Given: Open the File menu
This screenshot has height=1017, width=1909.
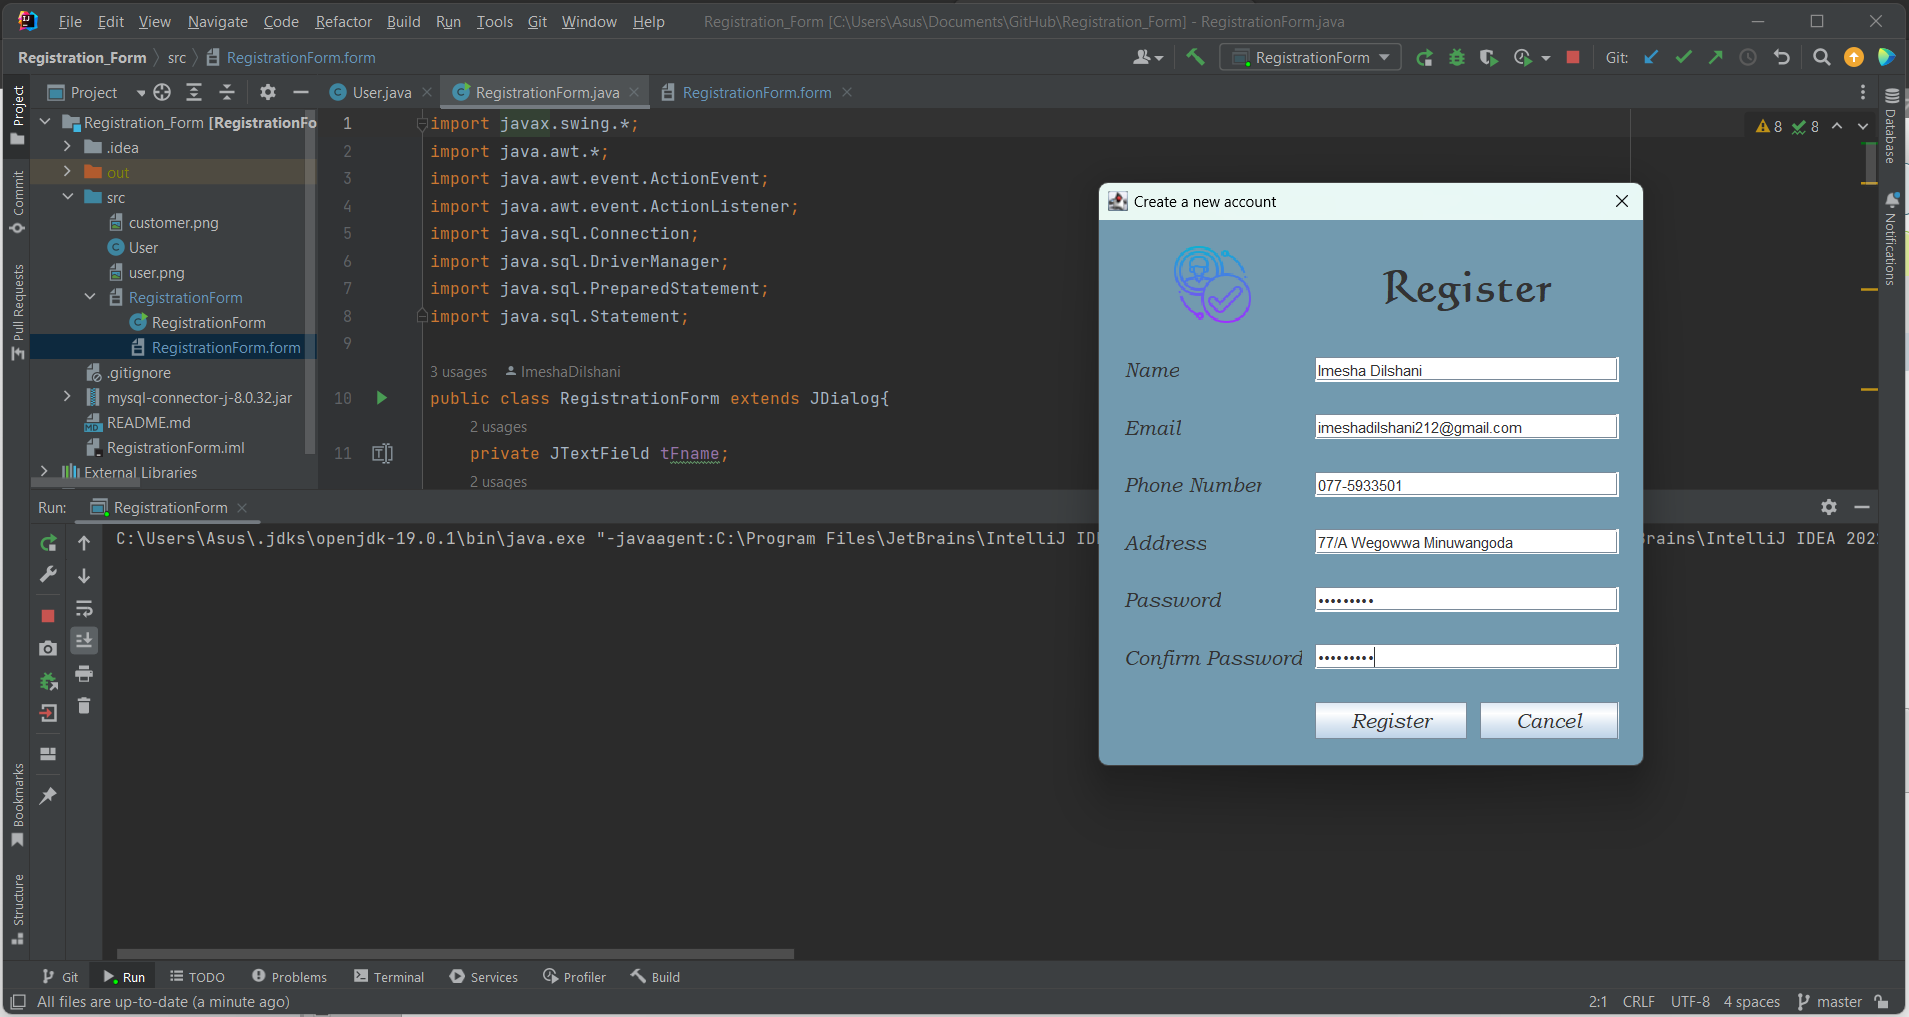Looking at the screenshot, I should point(70,21).
